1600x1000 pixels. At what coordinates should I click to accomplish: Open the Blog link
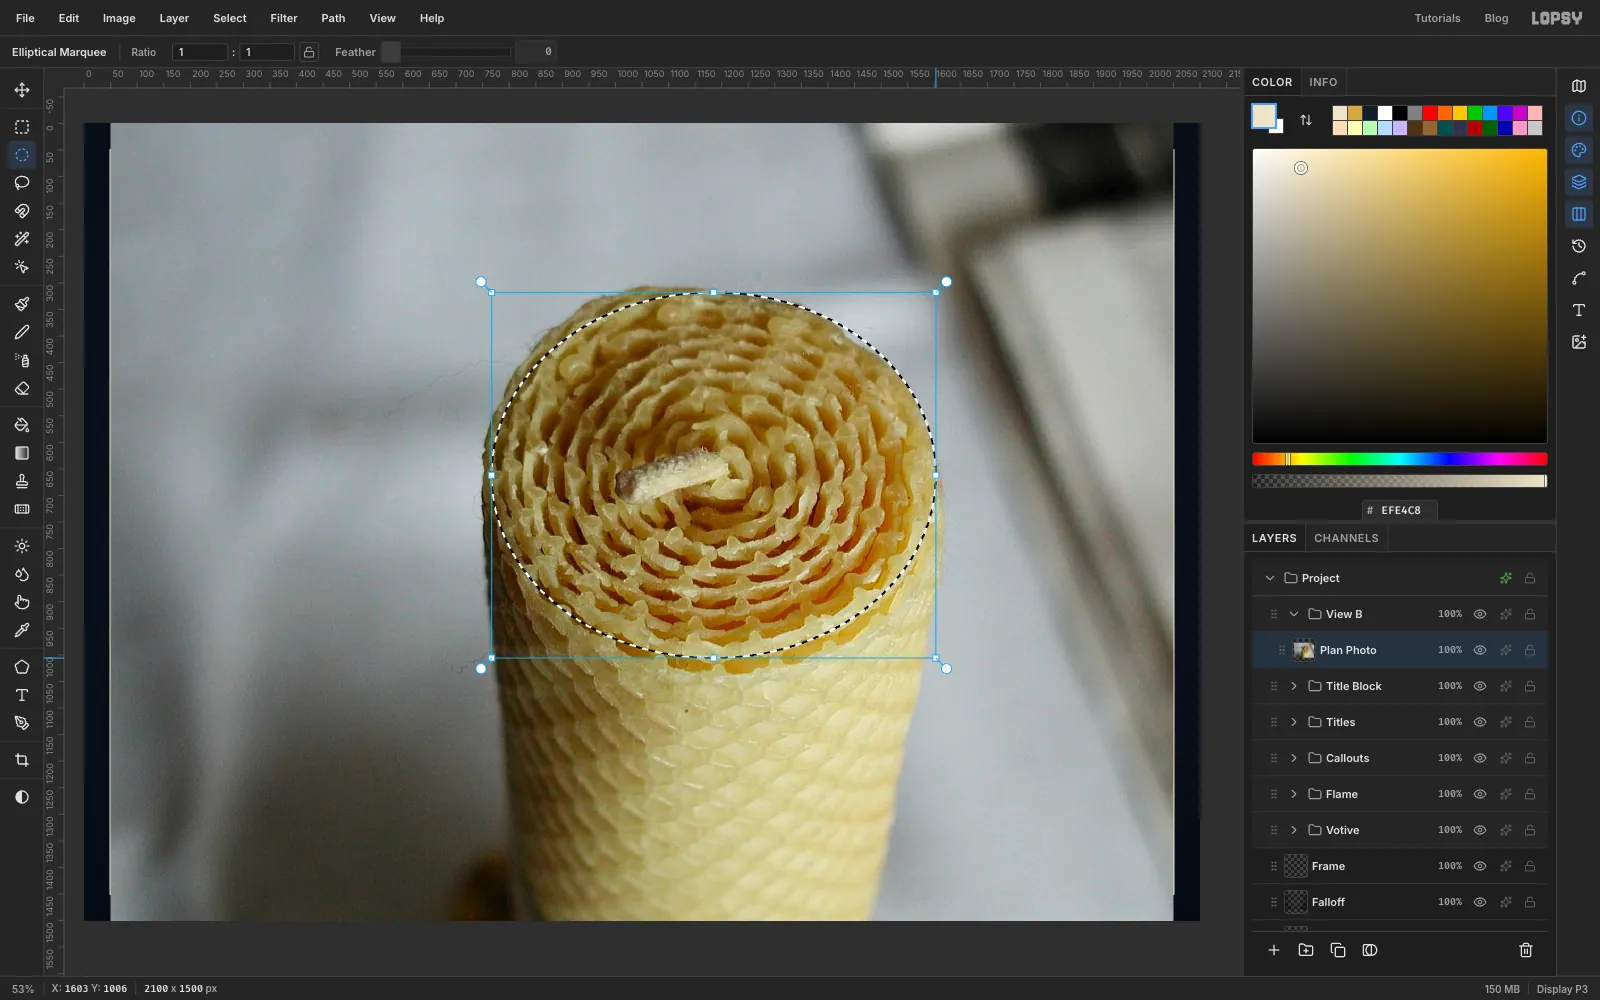pos(1496,18)
